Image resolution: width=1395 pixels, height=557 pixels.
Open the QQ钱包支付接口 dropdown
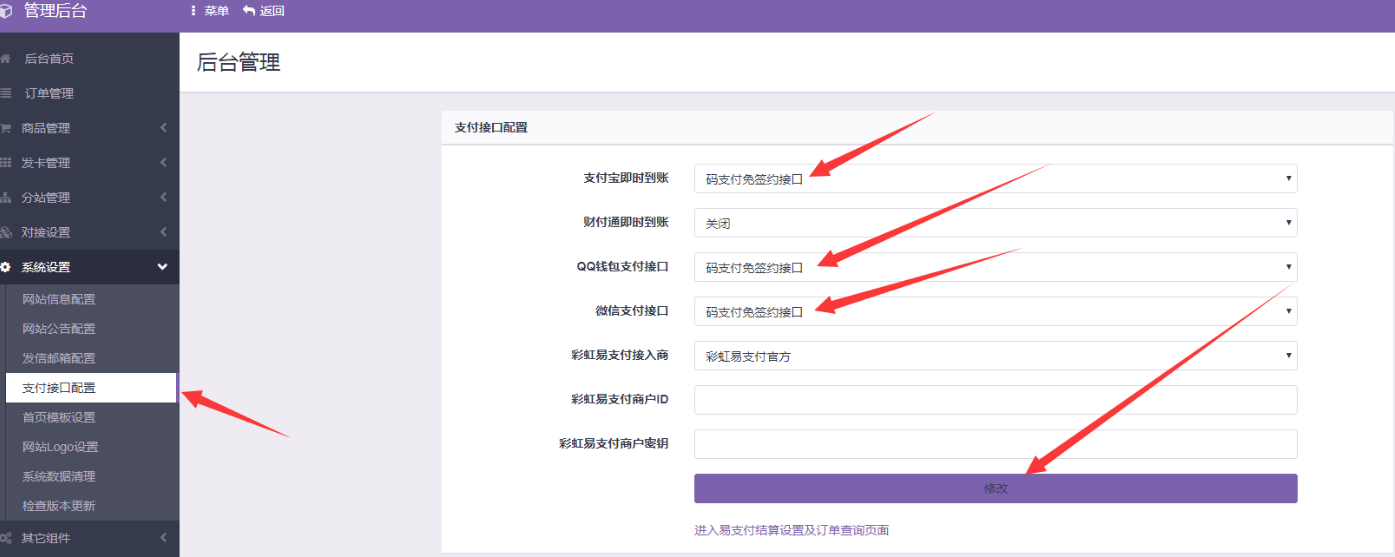coord(995,267)
